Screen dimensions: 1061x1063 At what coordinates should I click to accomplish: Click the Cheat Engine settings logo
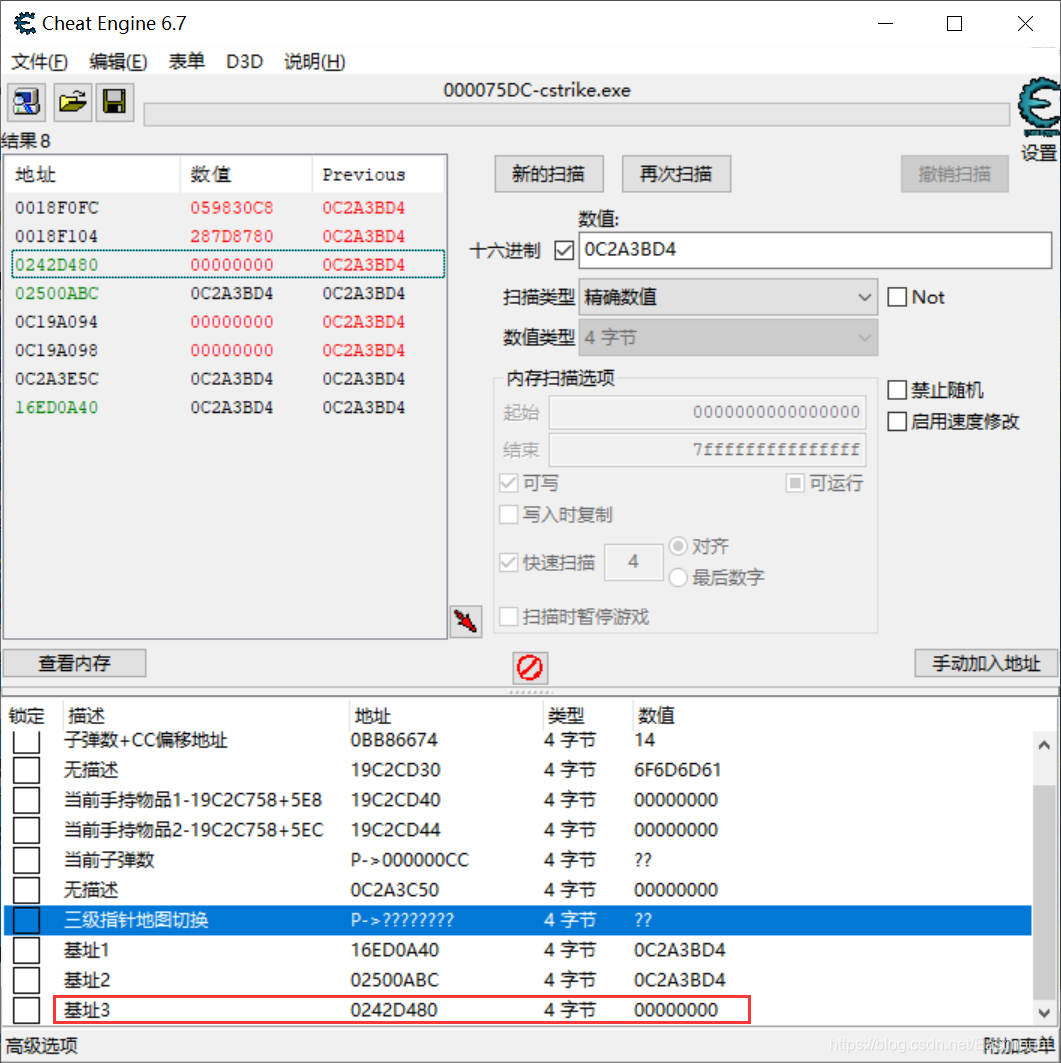coord(1038,108)
